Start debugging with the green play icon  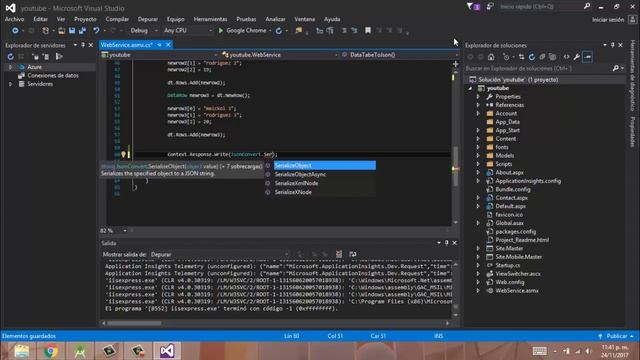[221, 31]
